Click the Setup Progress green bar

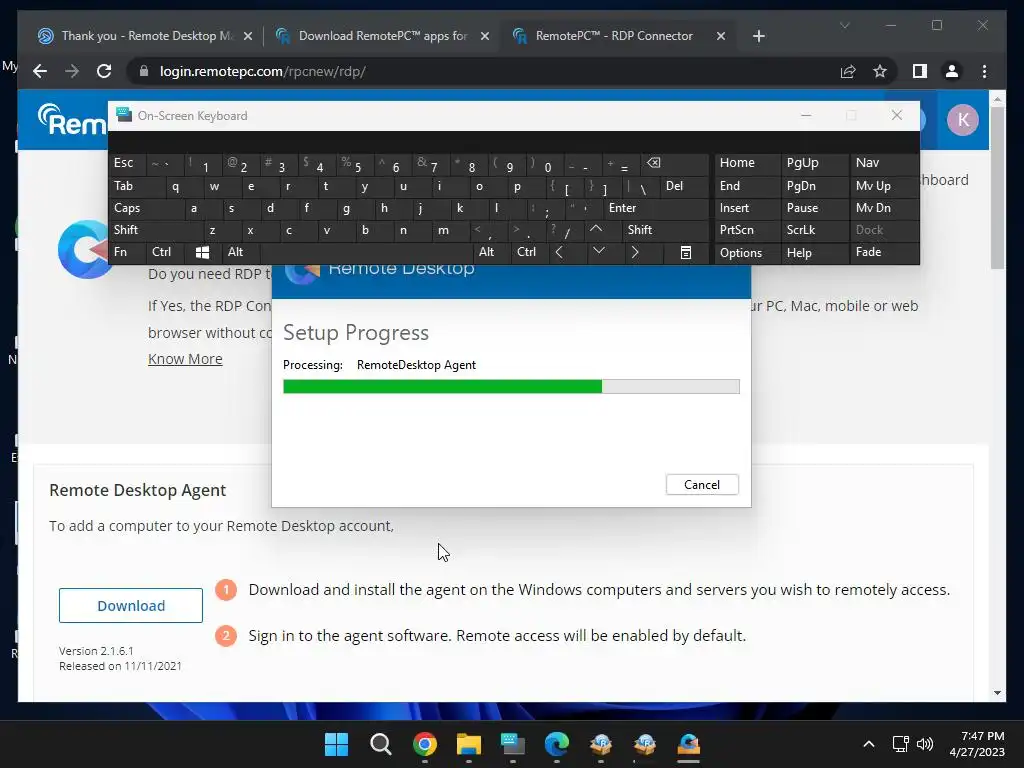pyautogui.click(x=442, y=387)
